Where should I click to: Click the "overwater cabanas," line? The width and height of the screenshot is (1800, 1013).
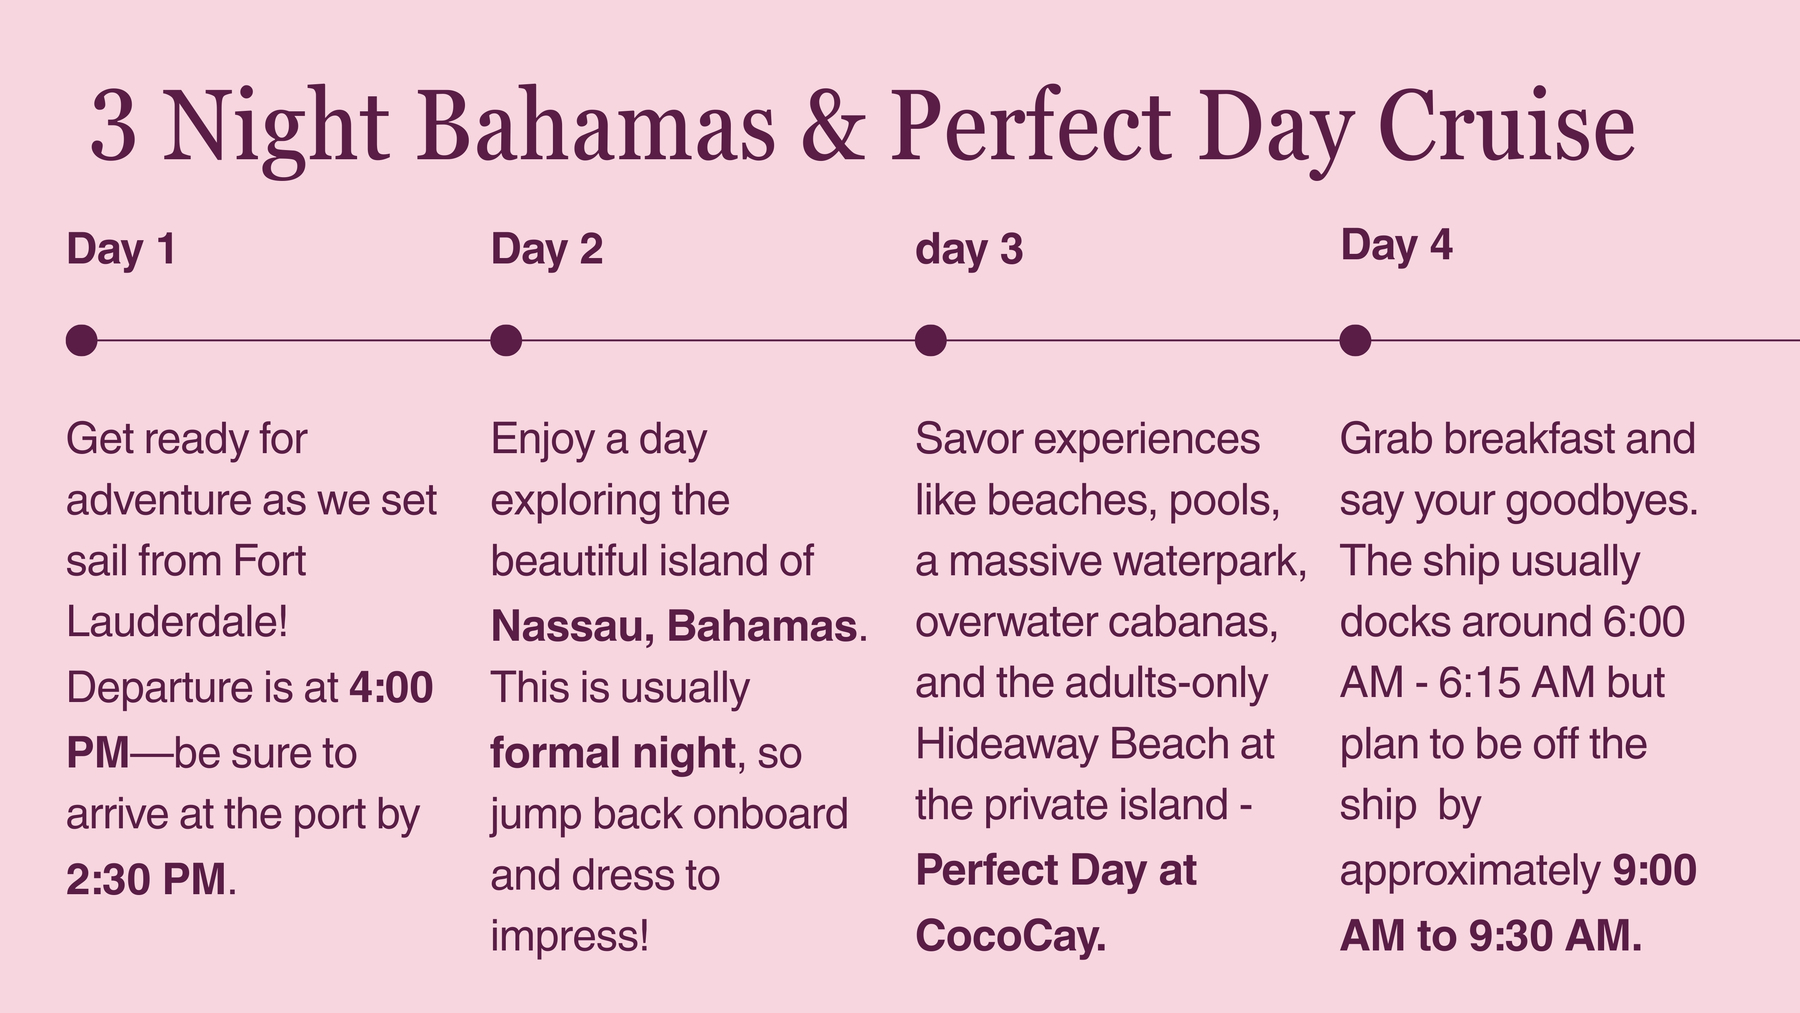(1096, 622)
